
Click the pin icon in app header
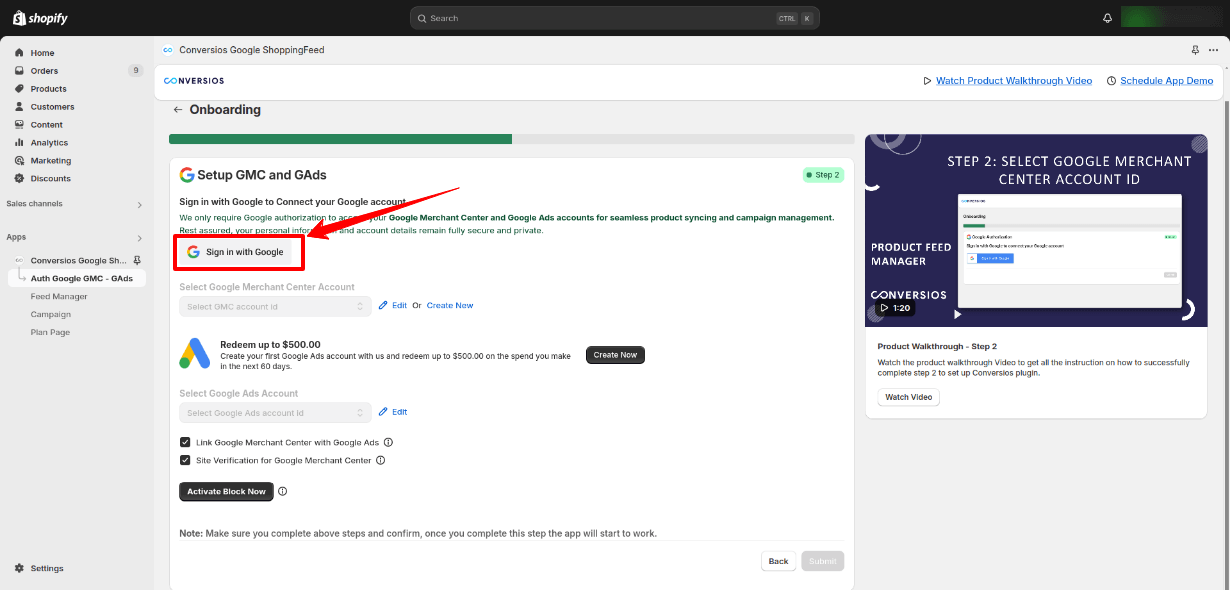coord(1195,50)
